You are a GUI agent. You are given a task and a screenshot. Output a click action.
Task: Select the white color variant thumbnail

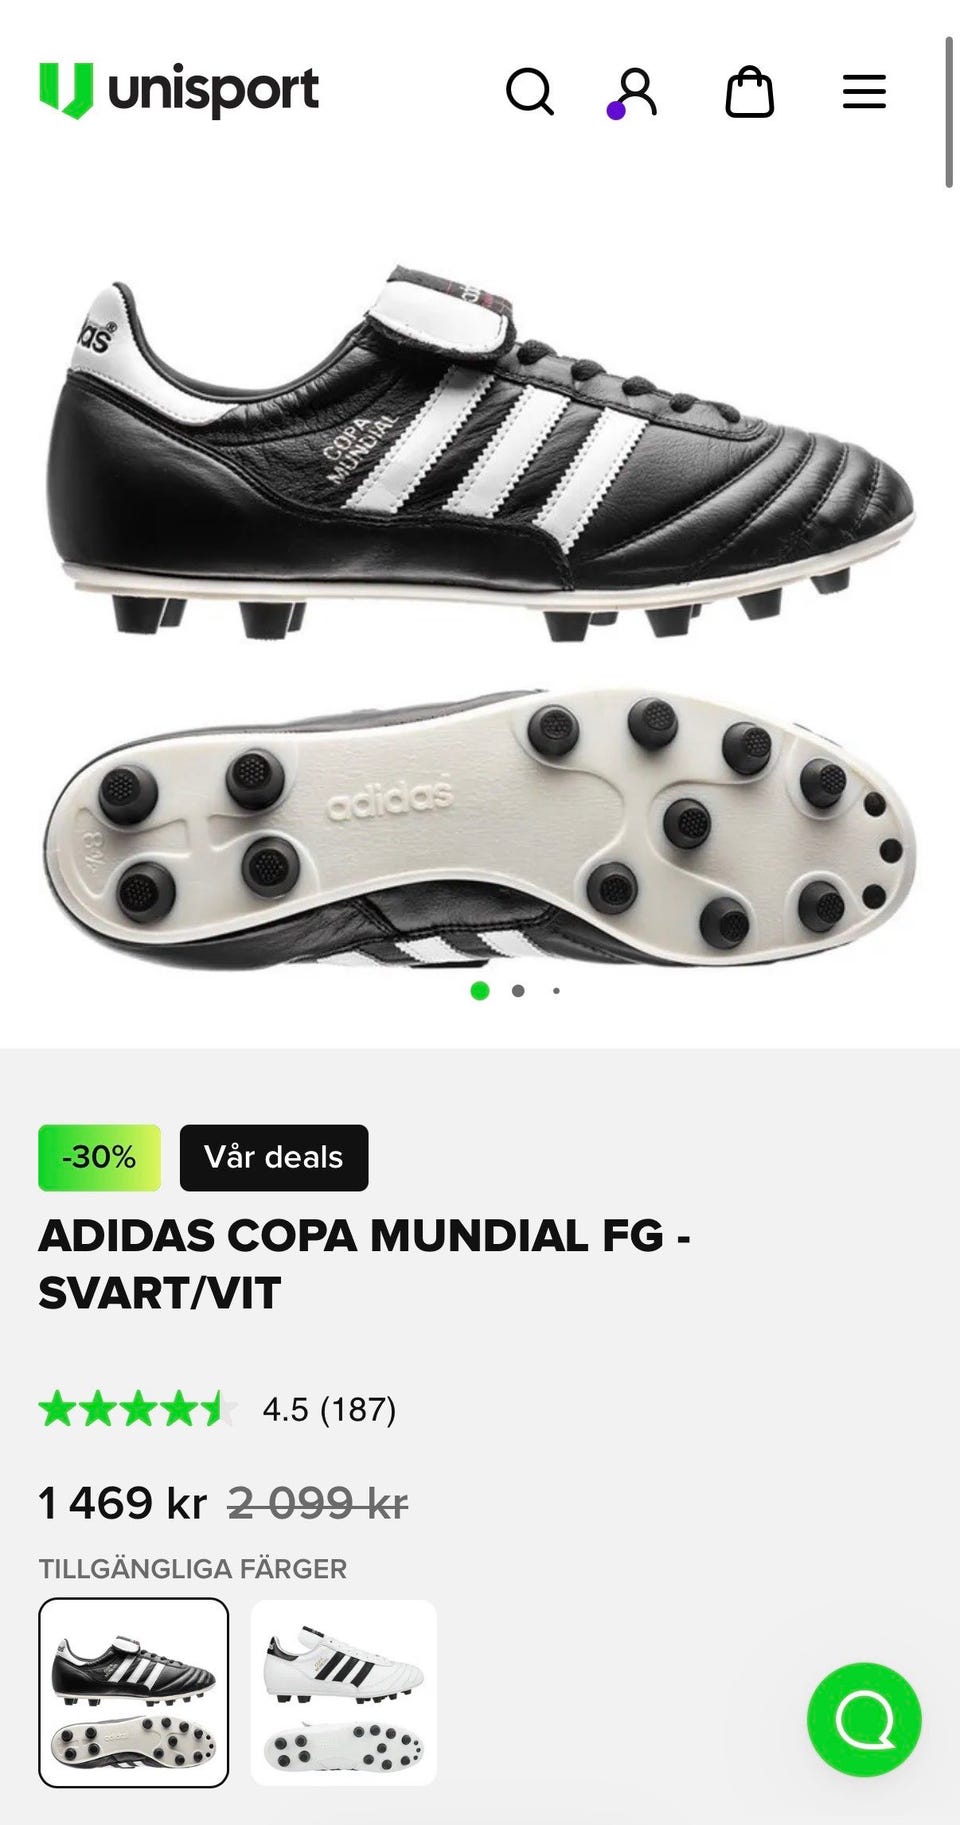click(344, 1692)
